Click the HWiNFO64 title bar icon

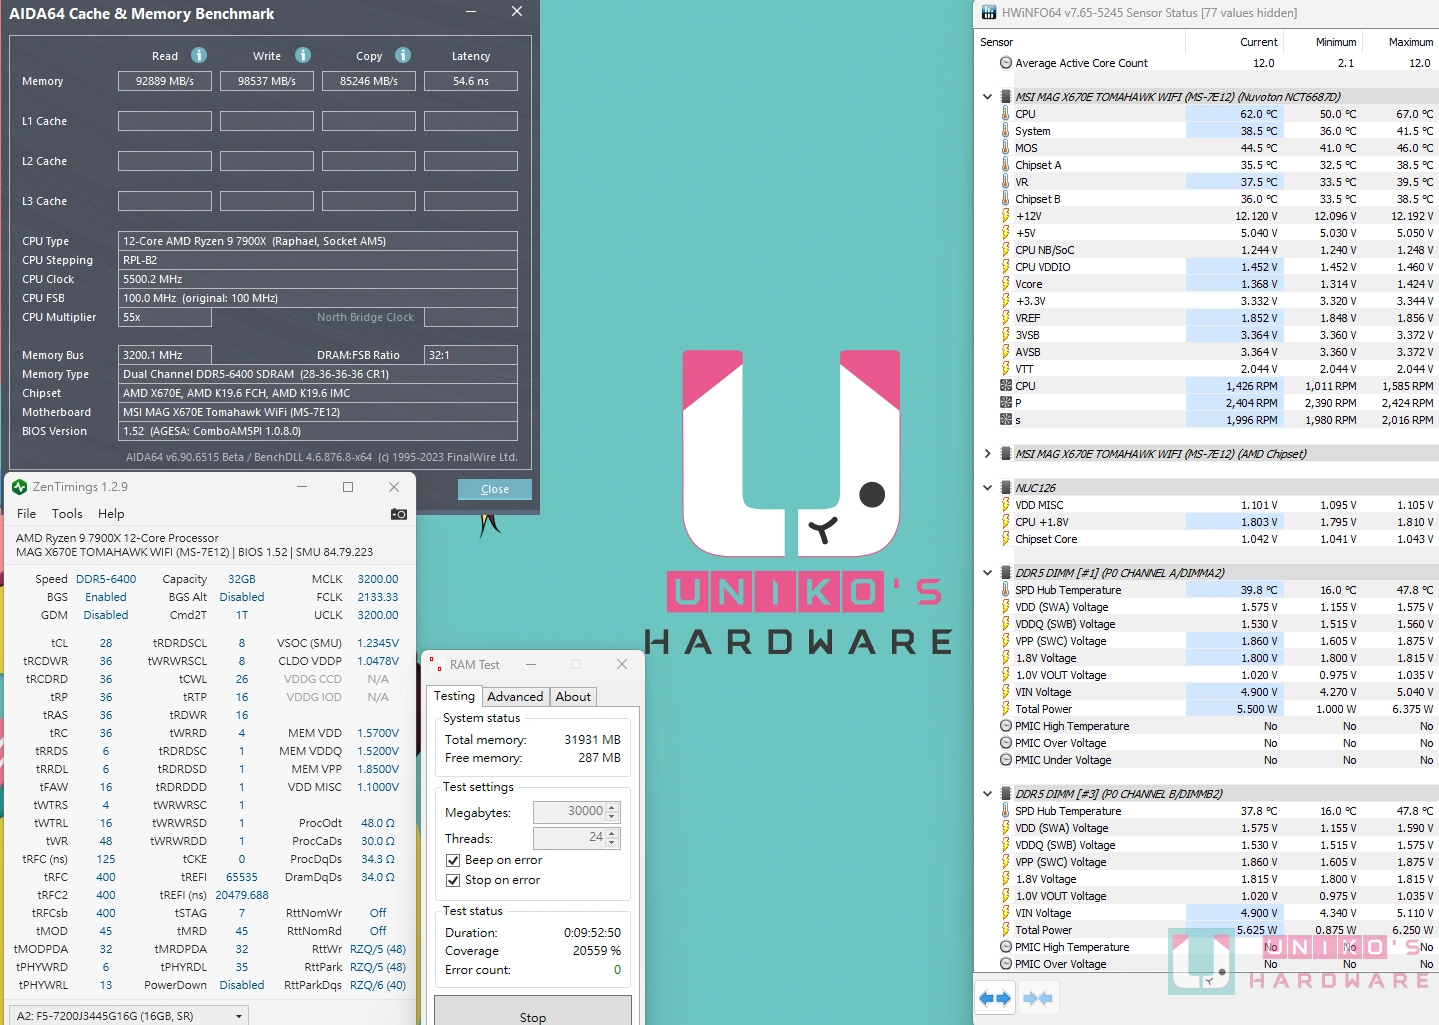(989, 13)
